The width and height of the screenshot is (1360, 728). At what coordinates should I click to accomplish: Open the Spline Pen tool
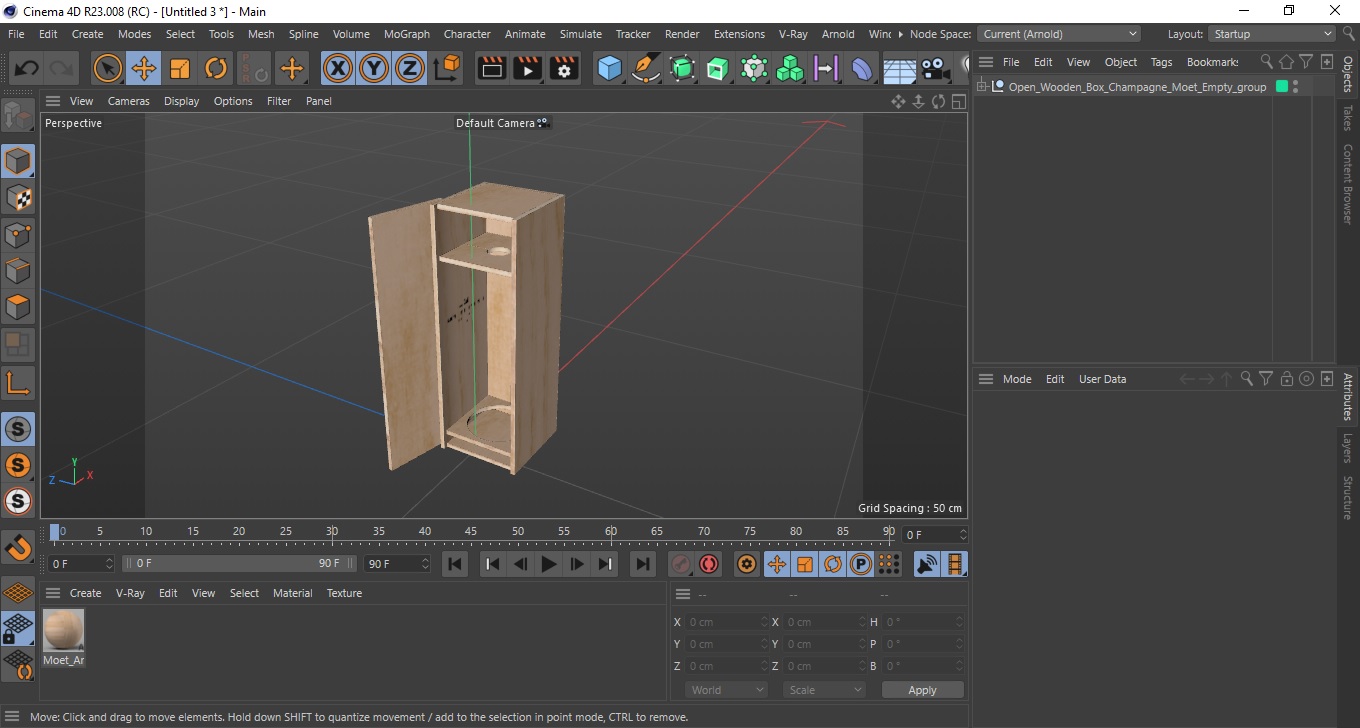[x=646, y=69]
